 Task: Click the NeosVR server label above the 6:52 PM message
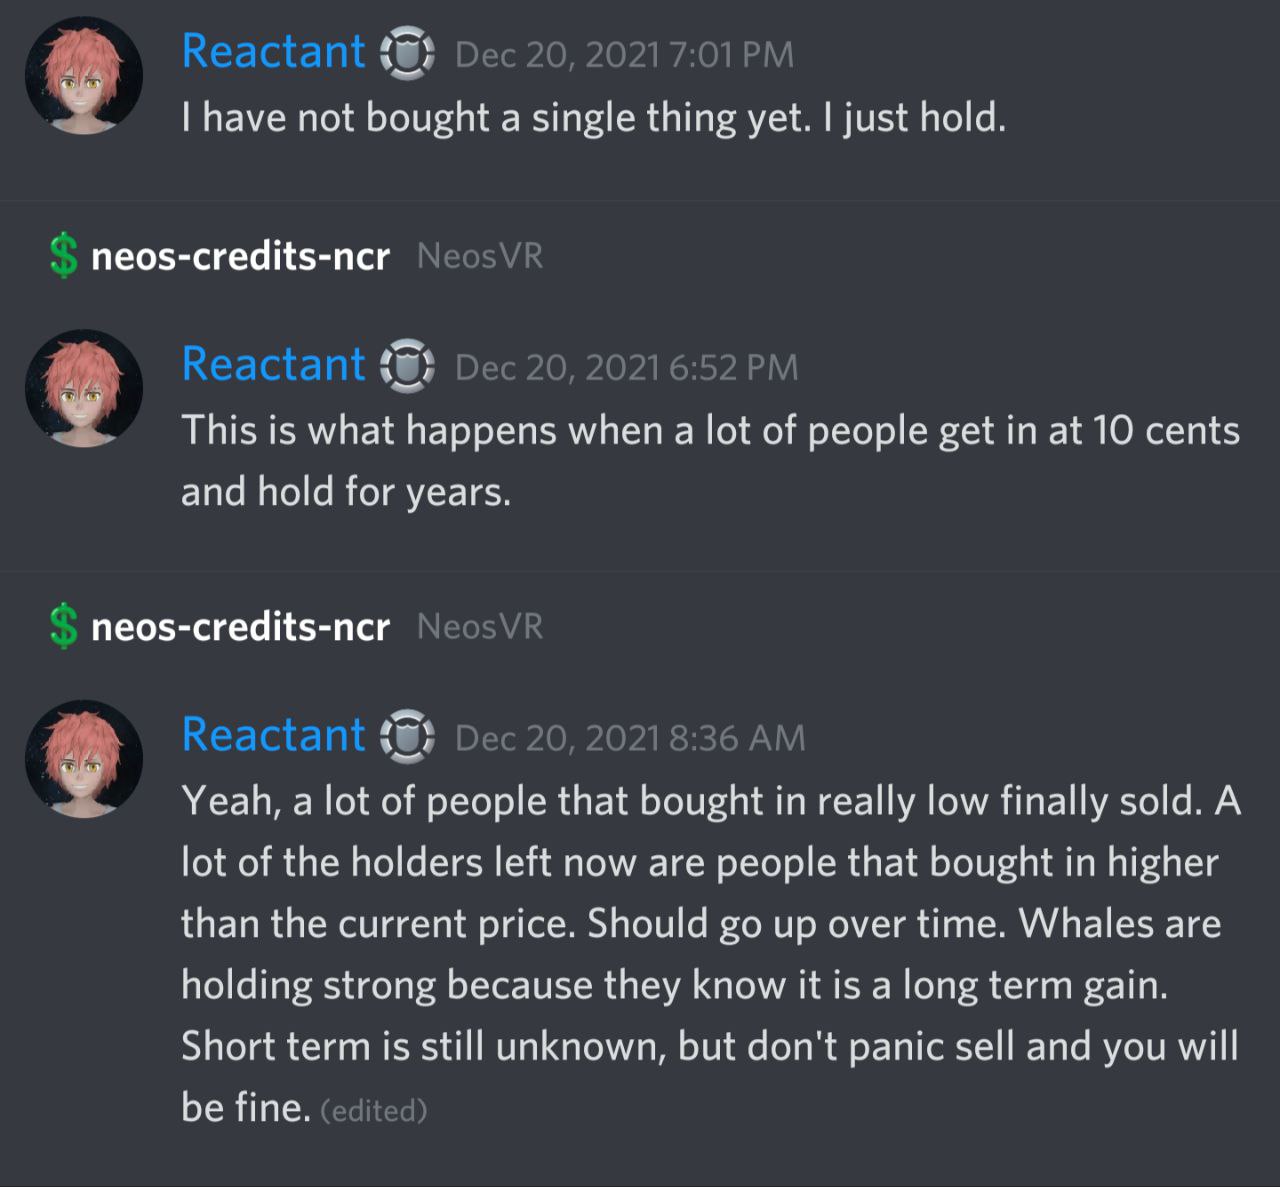tap(480, 256)
